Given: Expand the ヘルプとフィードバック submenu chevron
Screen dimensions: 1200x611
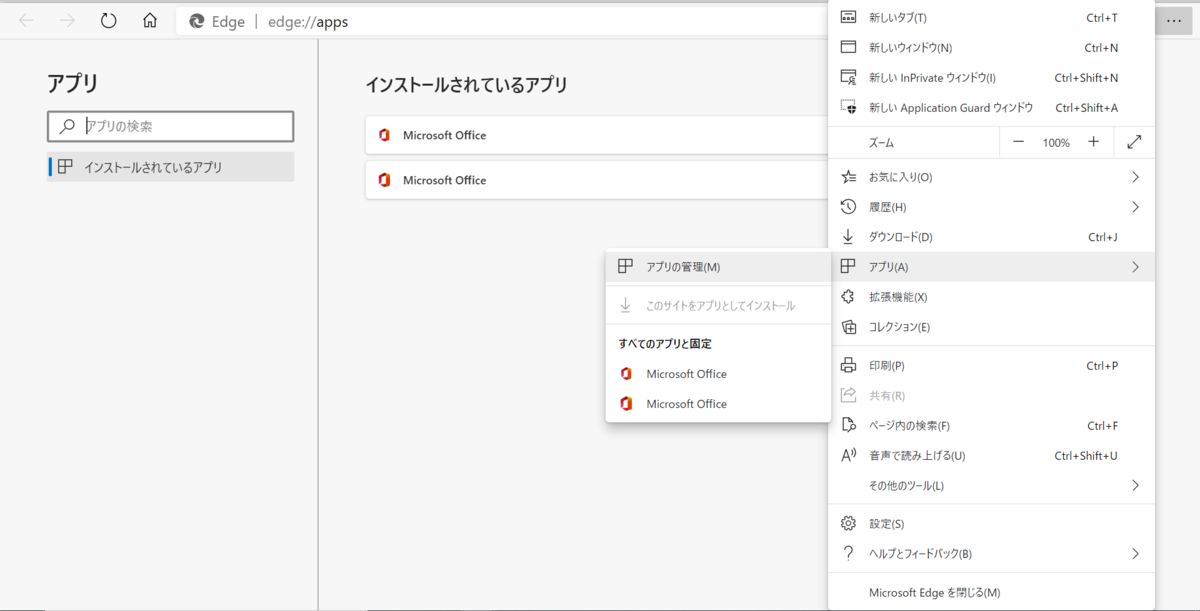Looking at the screenshot, I should (x=1135, y=554).
